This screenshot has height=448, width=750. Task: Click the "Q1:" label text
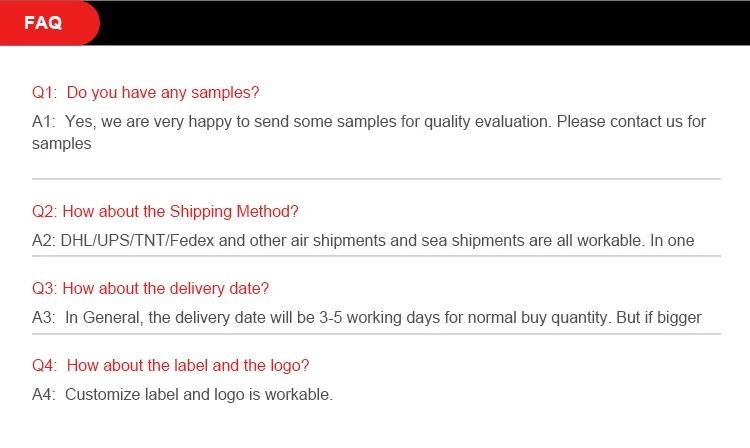click(x=44, y=92)
